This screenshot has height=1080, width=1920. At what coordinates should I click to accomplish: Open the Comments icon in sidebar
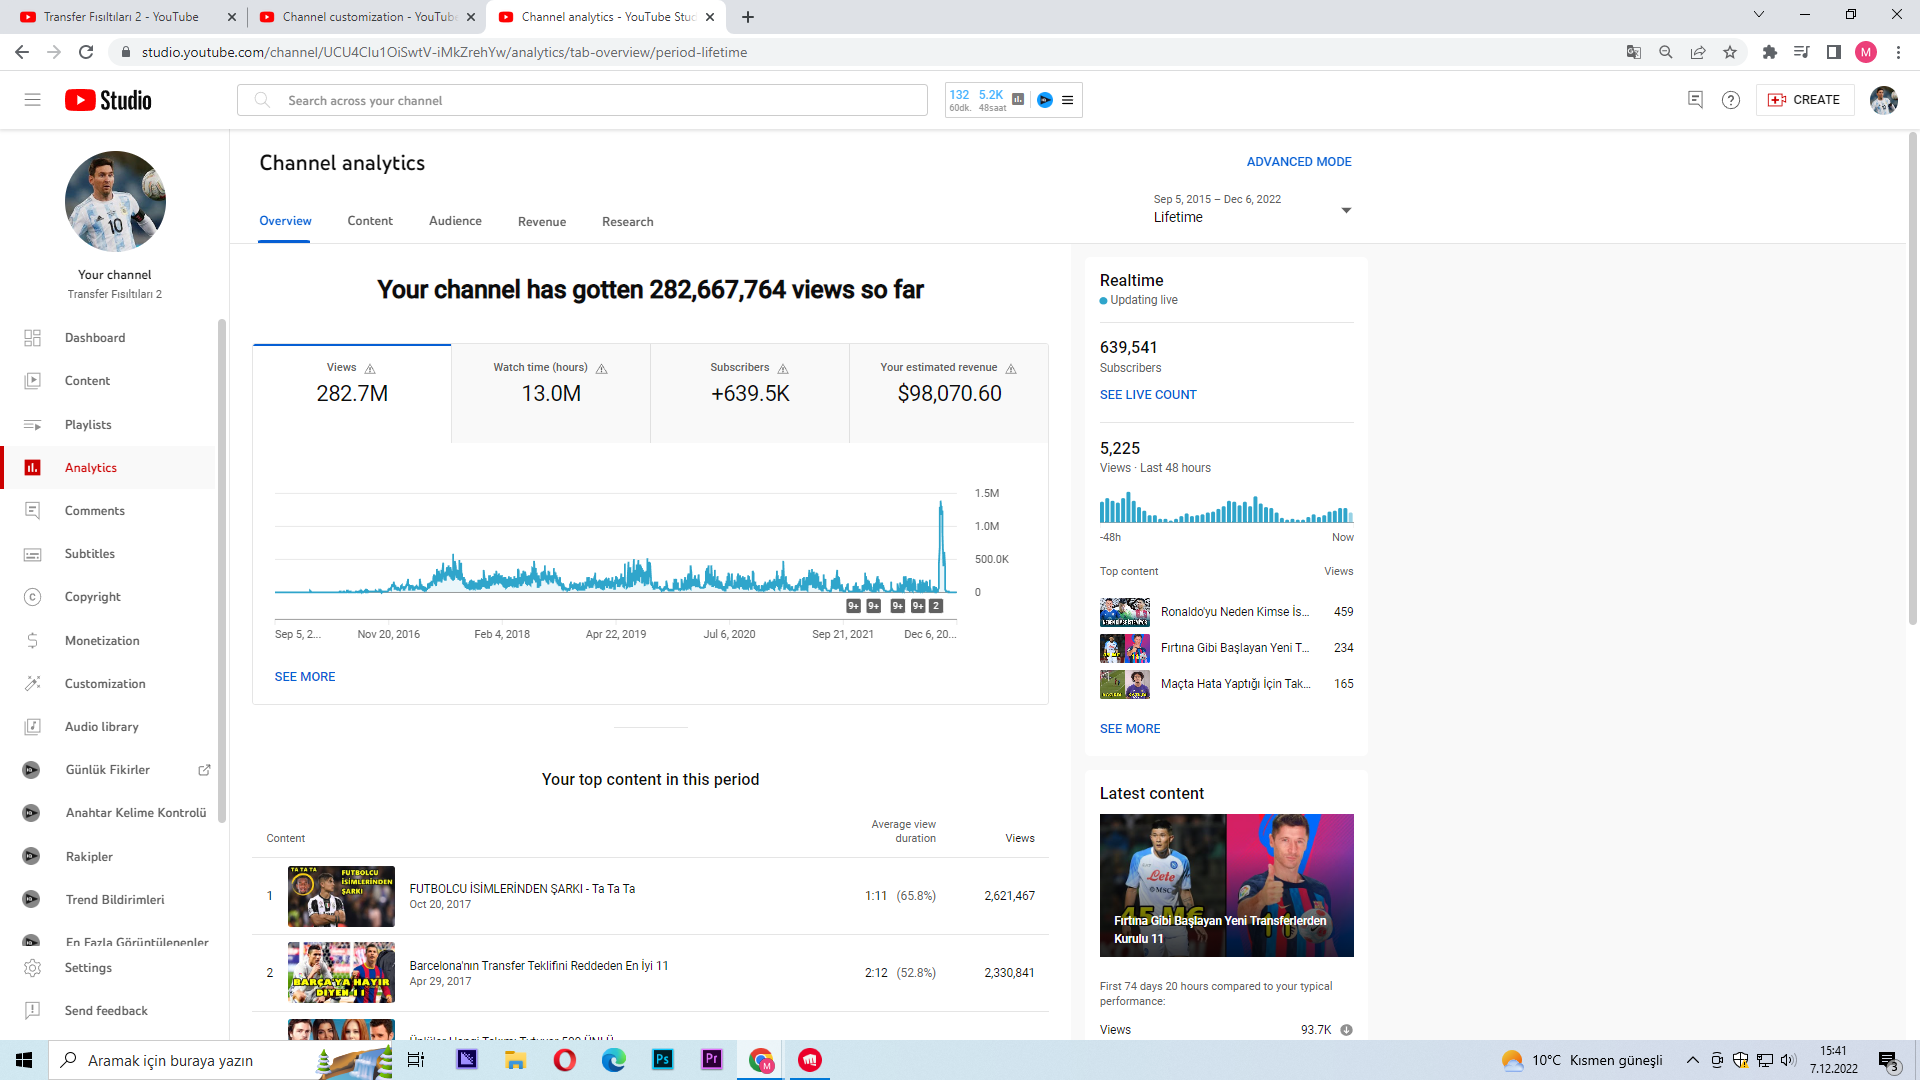[x=32, y=511]
